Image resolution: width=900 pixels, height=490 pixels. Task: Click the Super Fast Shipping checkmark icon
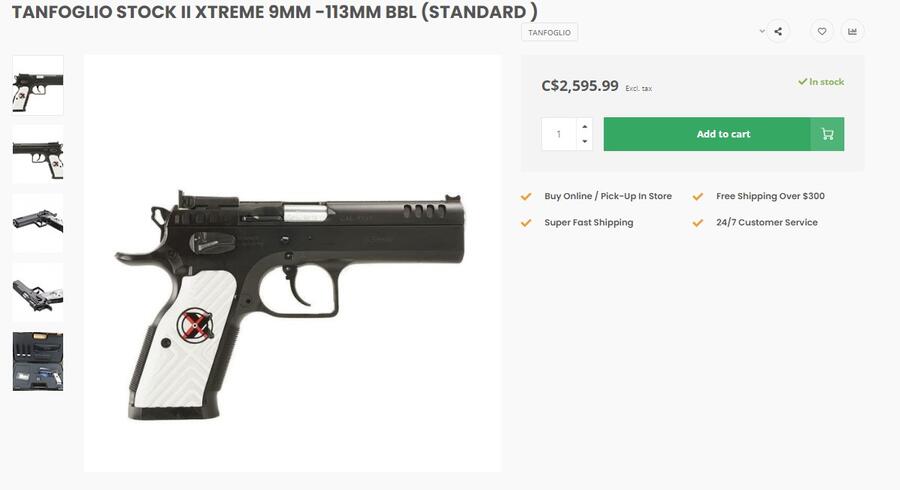(x=526, y=223)
